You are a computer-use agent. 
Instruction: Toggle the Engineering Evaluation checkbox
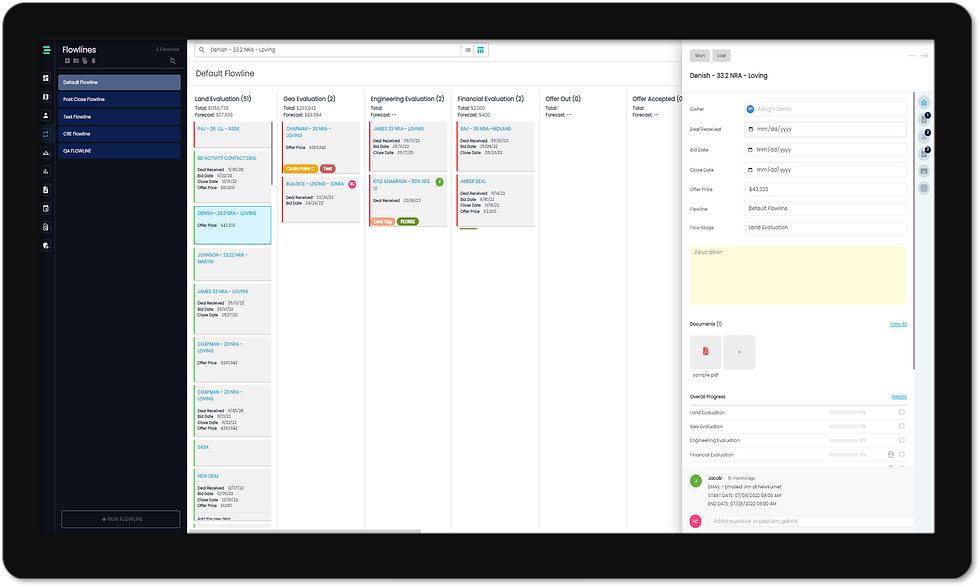(902, 440)
